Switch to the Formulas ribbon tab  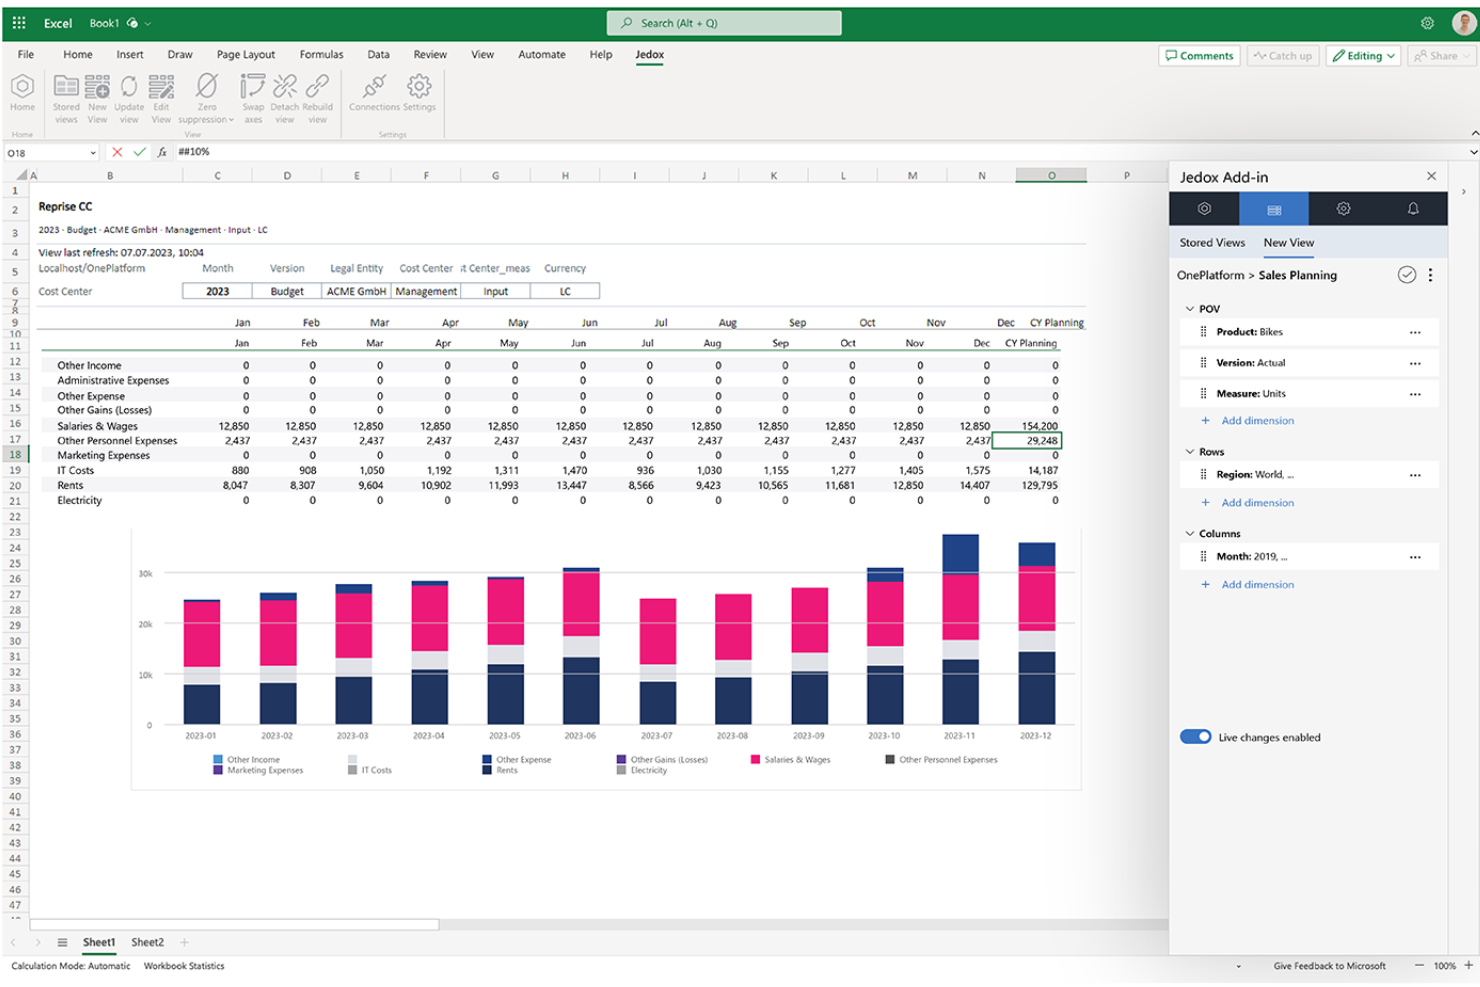(321, 55)
